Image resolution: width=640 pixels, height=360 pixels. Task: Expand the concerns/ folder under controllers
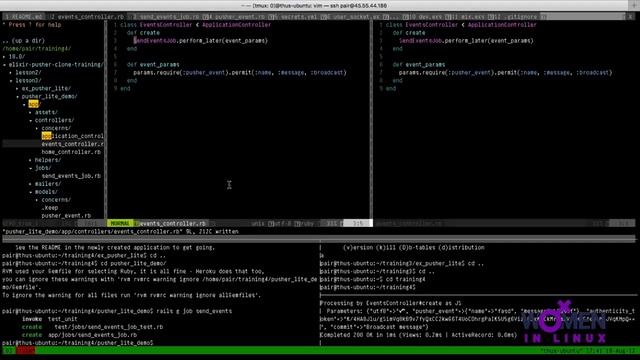[x=53, y=128]
